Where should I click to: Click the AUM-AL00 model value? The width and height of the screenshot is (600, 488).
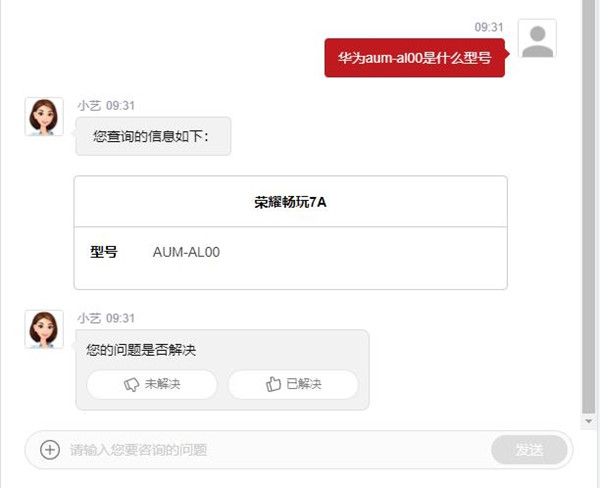(186, 252)
